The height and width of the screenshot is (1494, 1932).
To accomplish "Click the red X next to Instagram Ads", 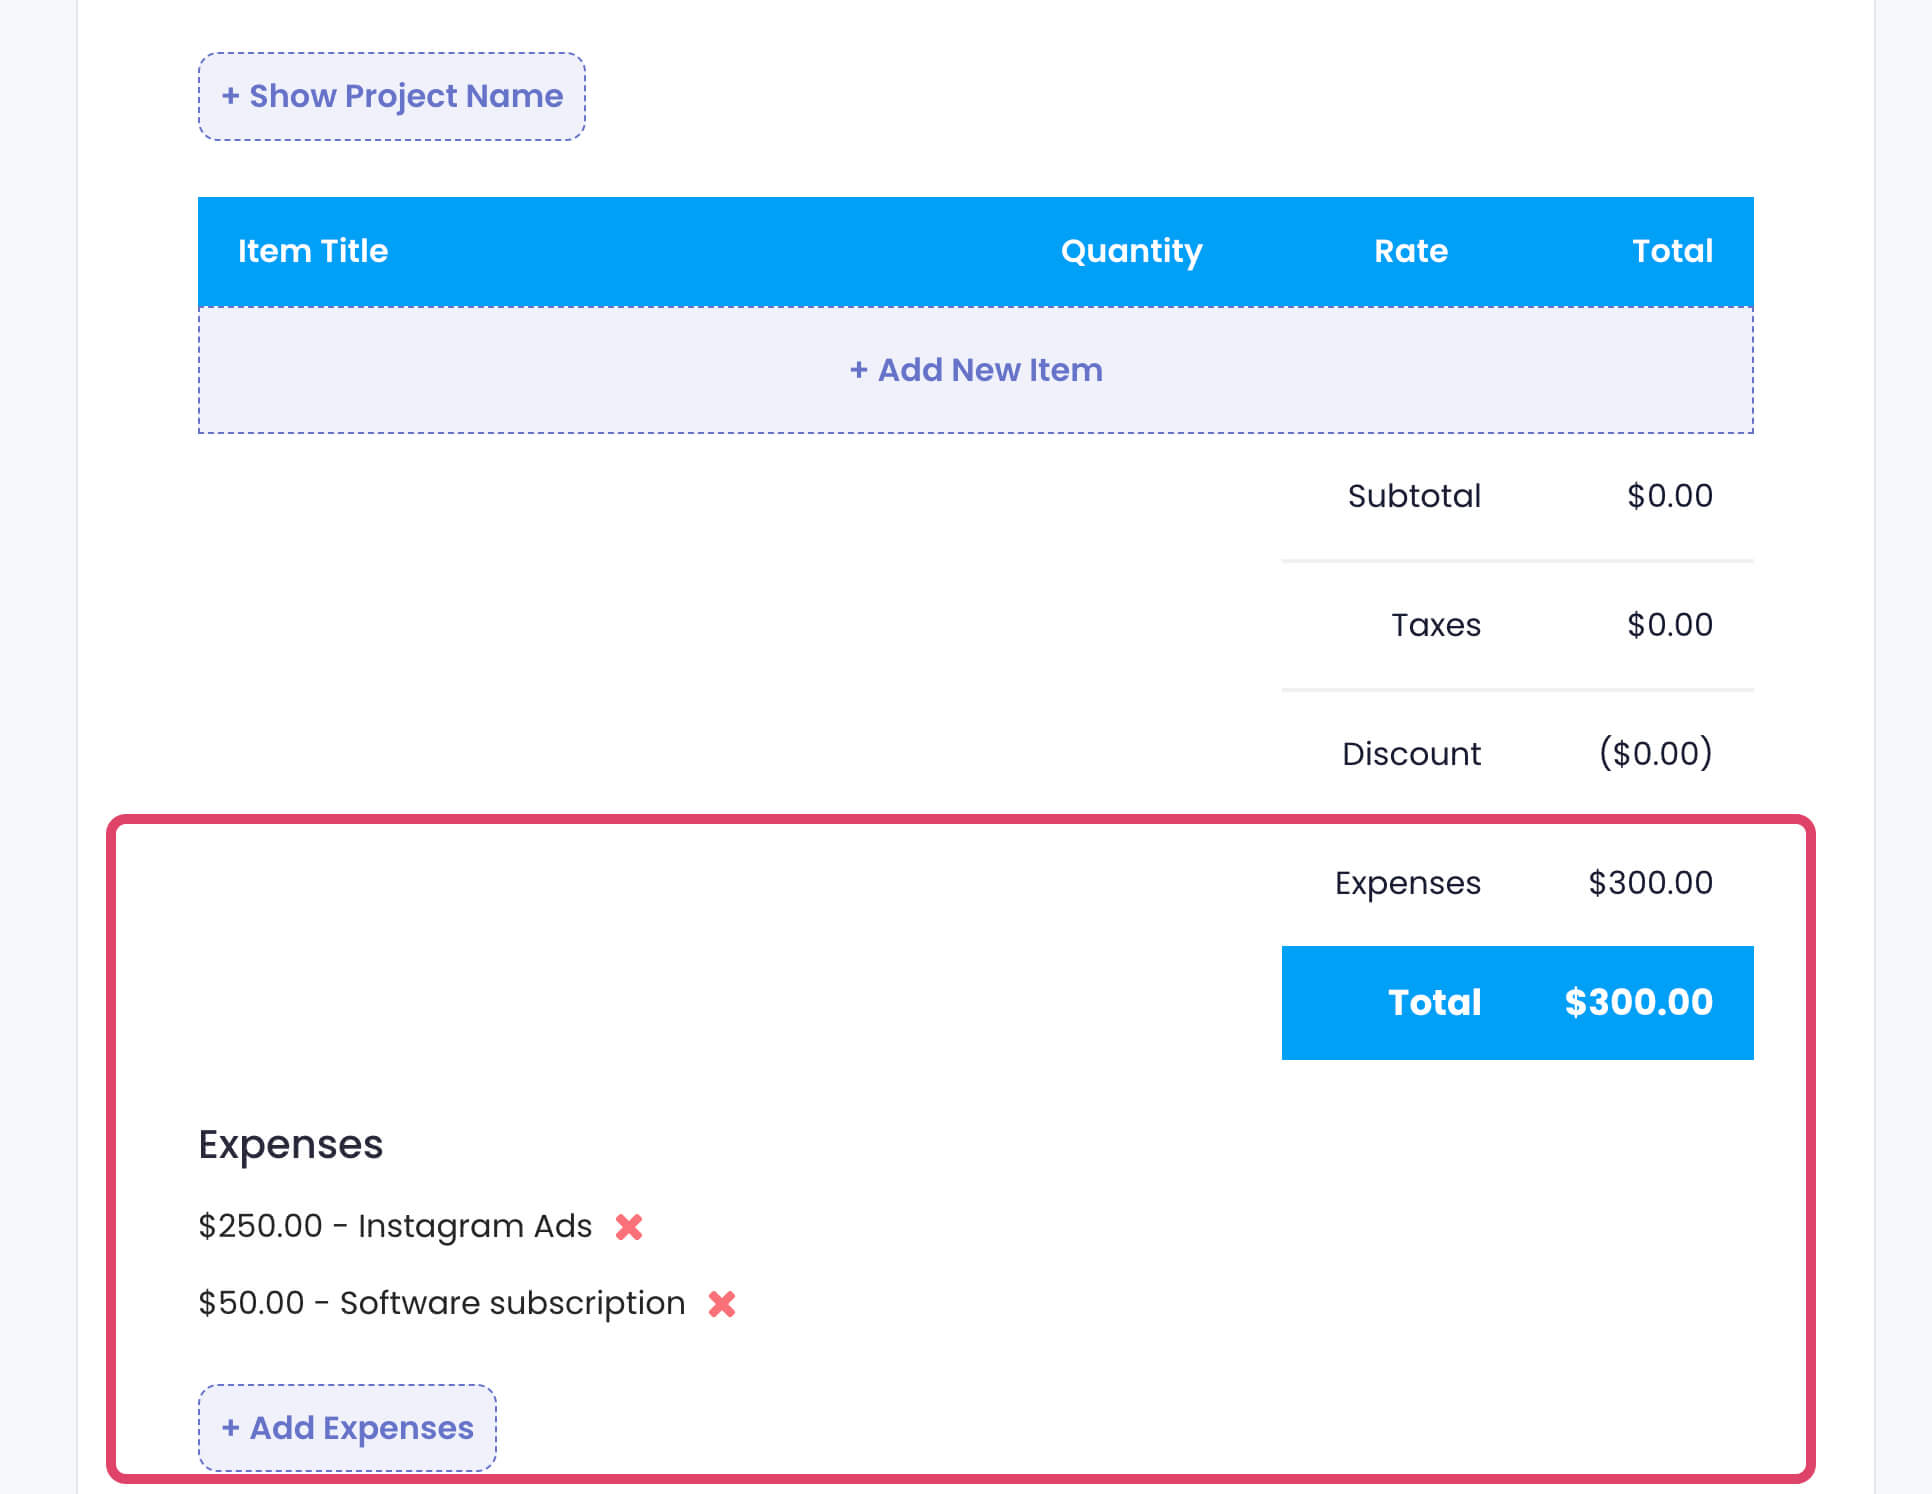I will (630, 1226).
